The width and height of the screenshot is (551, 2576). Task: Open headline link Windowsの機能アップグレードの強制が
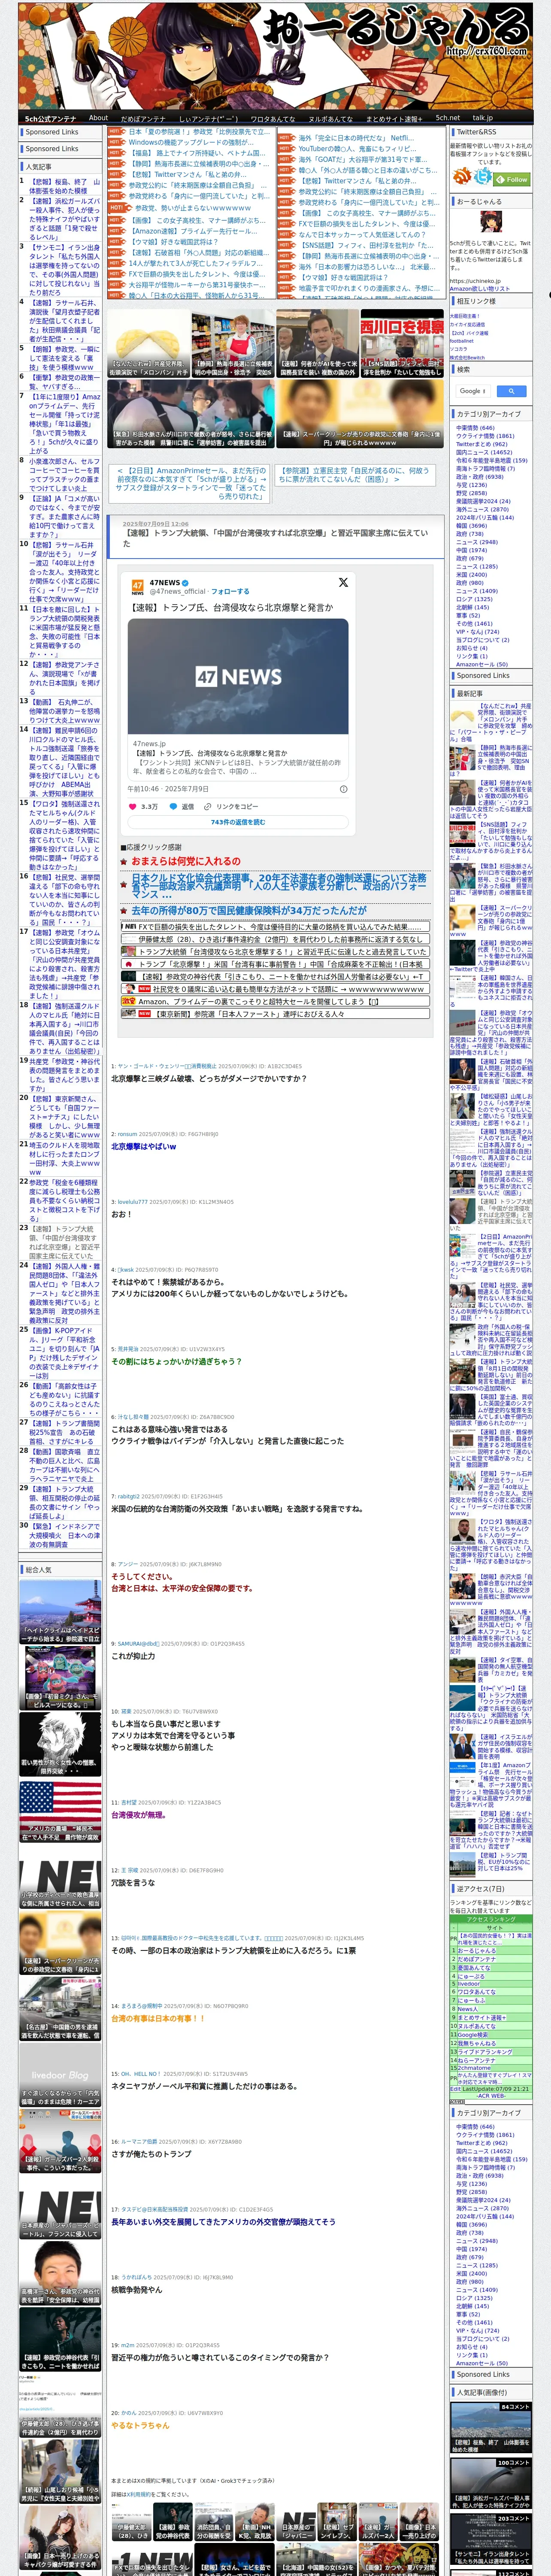(x=190, y=142)
